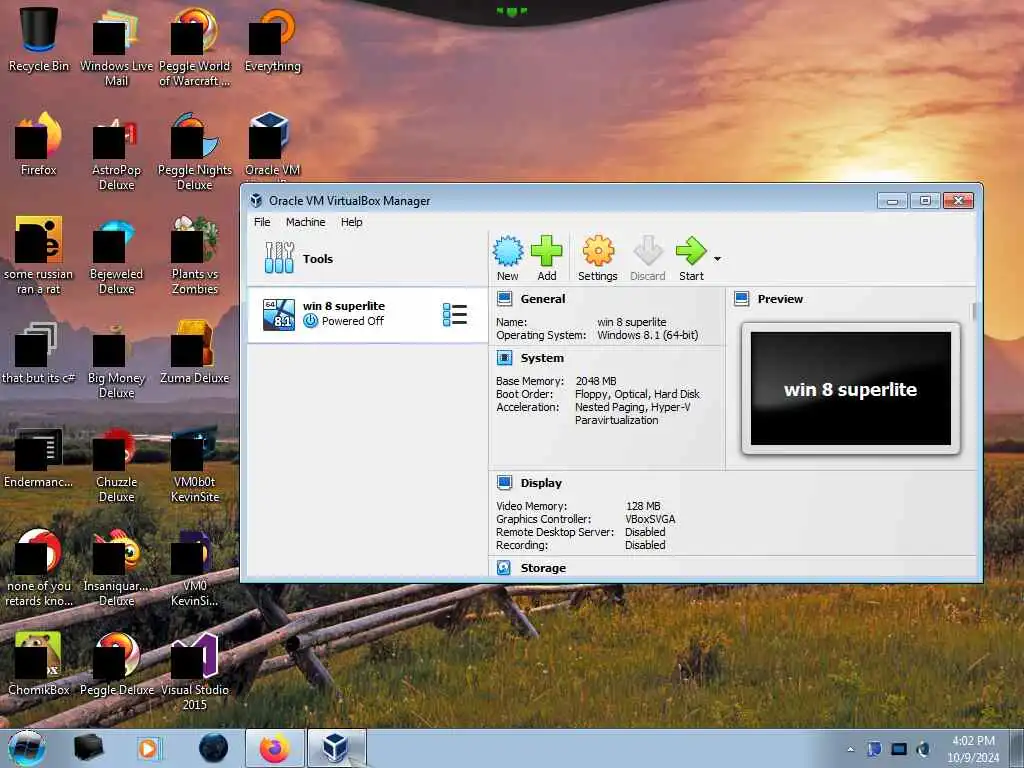Viewport: 1024px width, 768px height.
Task: Select the Chuzzle Deluxe desktop icon
Action: point(116,464)
